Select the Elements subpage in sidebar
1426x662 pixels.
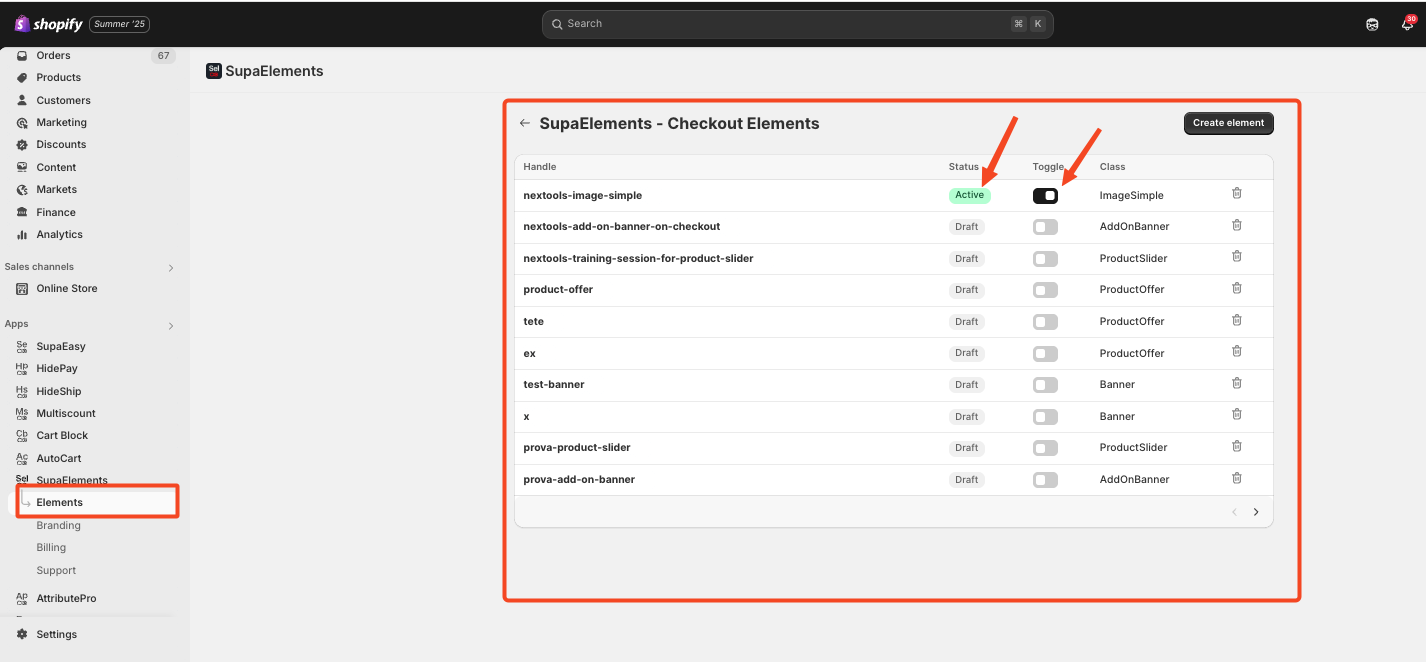pos(59,502)
